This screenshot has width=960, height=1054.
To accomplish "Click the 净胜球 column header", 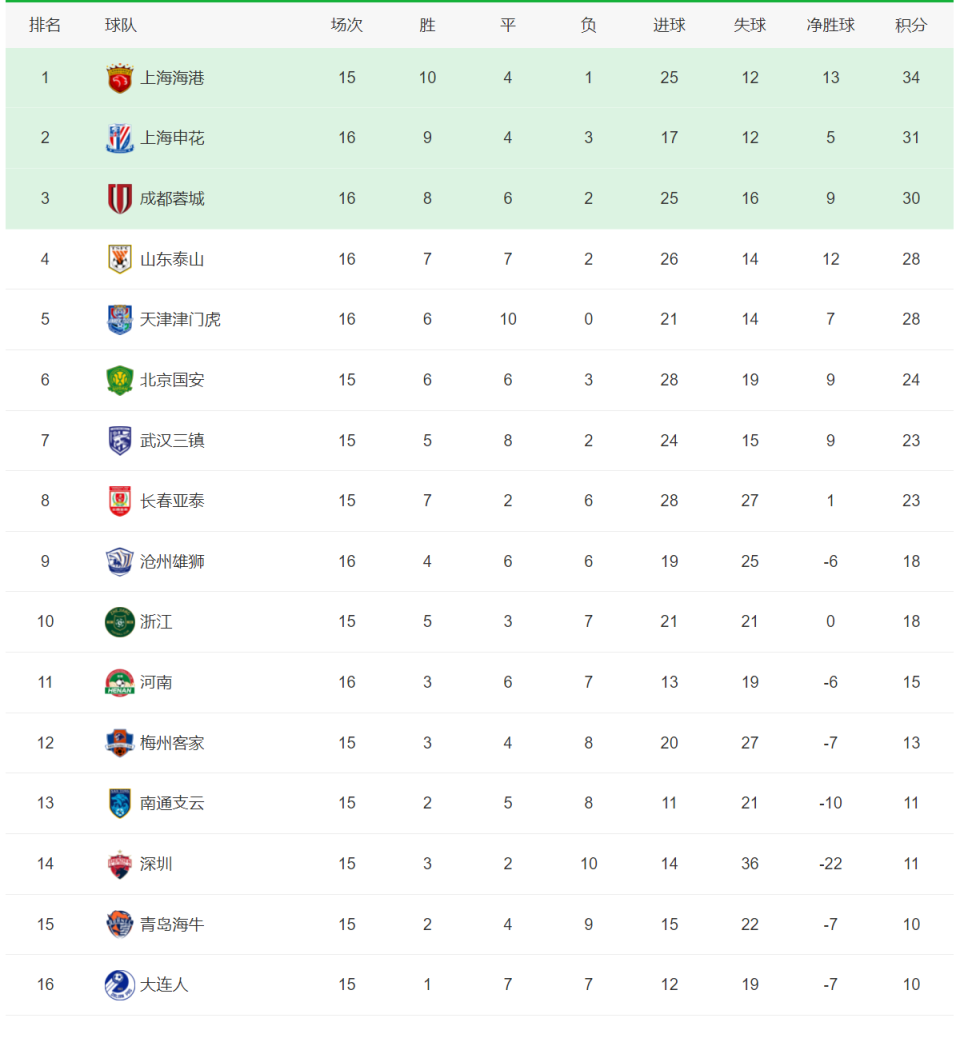I will pyautogui.click(x=831, y=25).
